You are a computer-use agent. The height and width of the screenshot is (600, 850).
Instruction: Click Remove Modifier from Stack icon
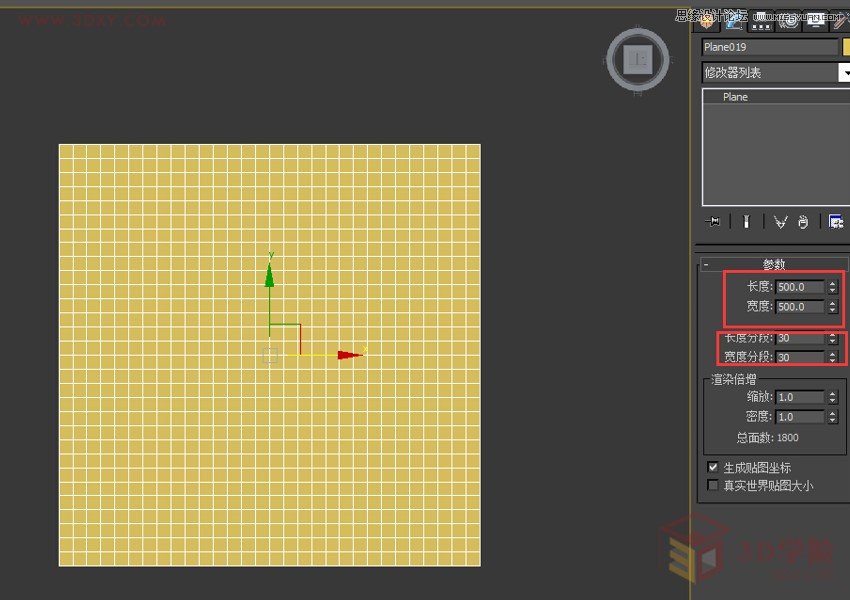804,221
